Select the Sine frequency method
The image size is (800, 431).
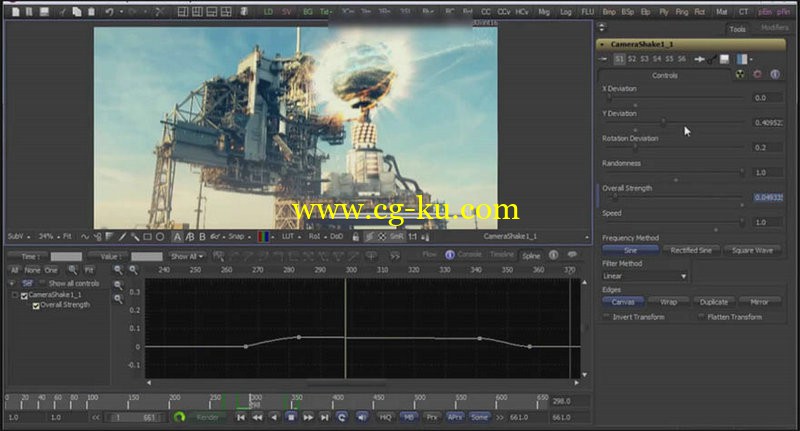(631, 250)
